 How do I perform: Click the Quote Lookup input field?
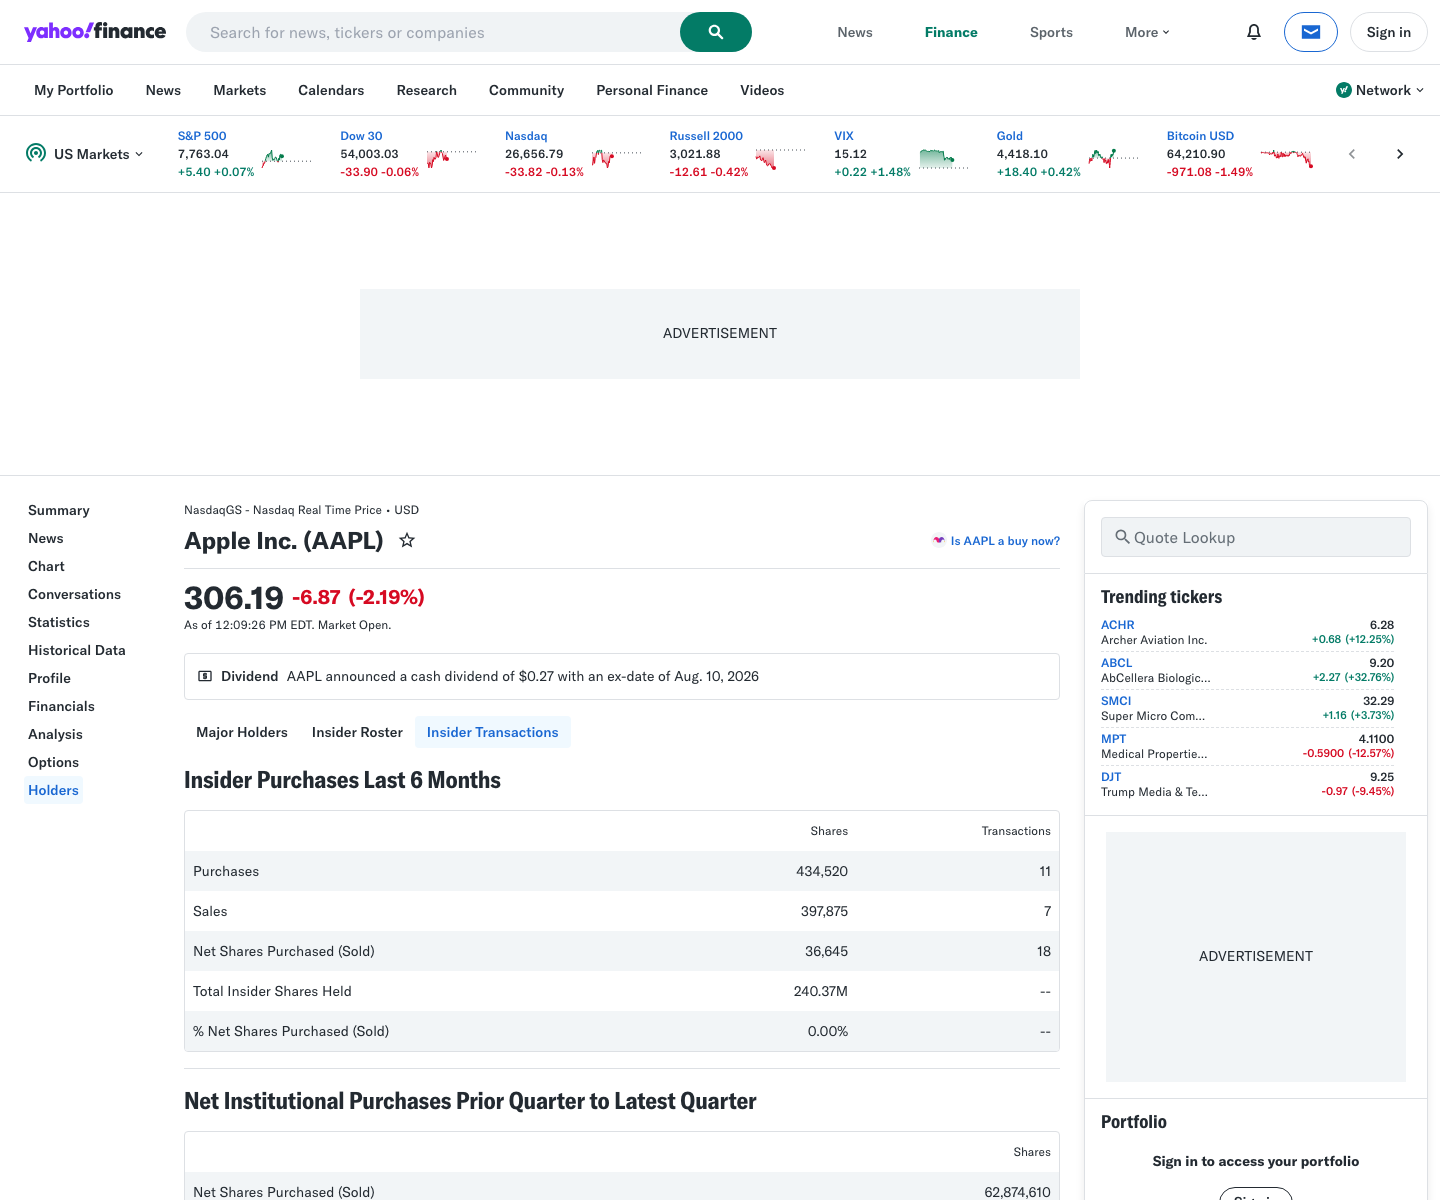(x=1256, y=537)
